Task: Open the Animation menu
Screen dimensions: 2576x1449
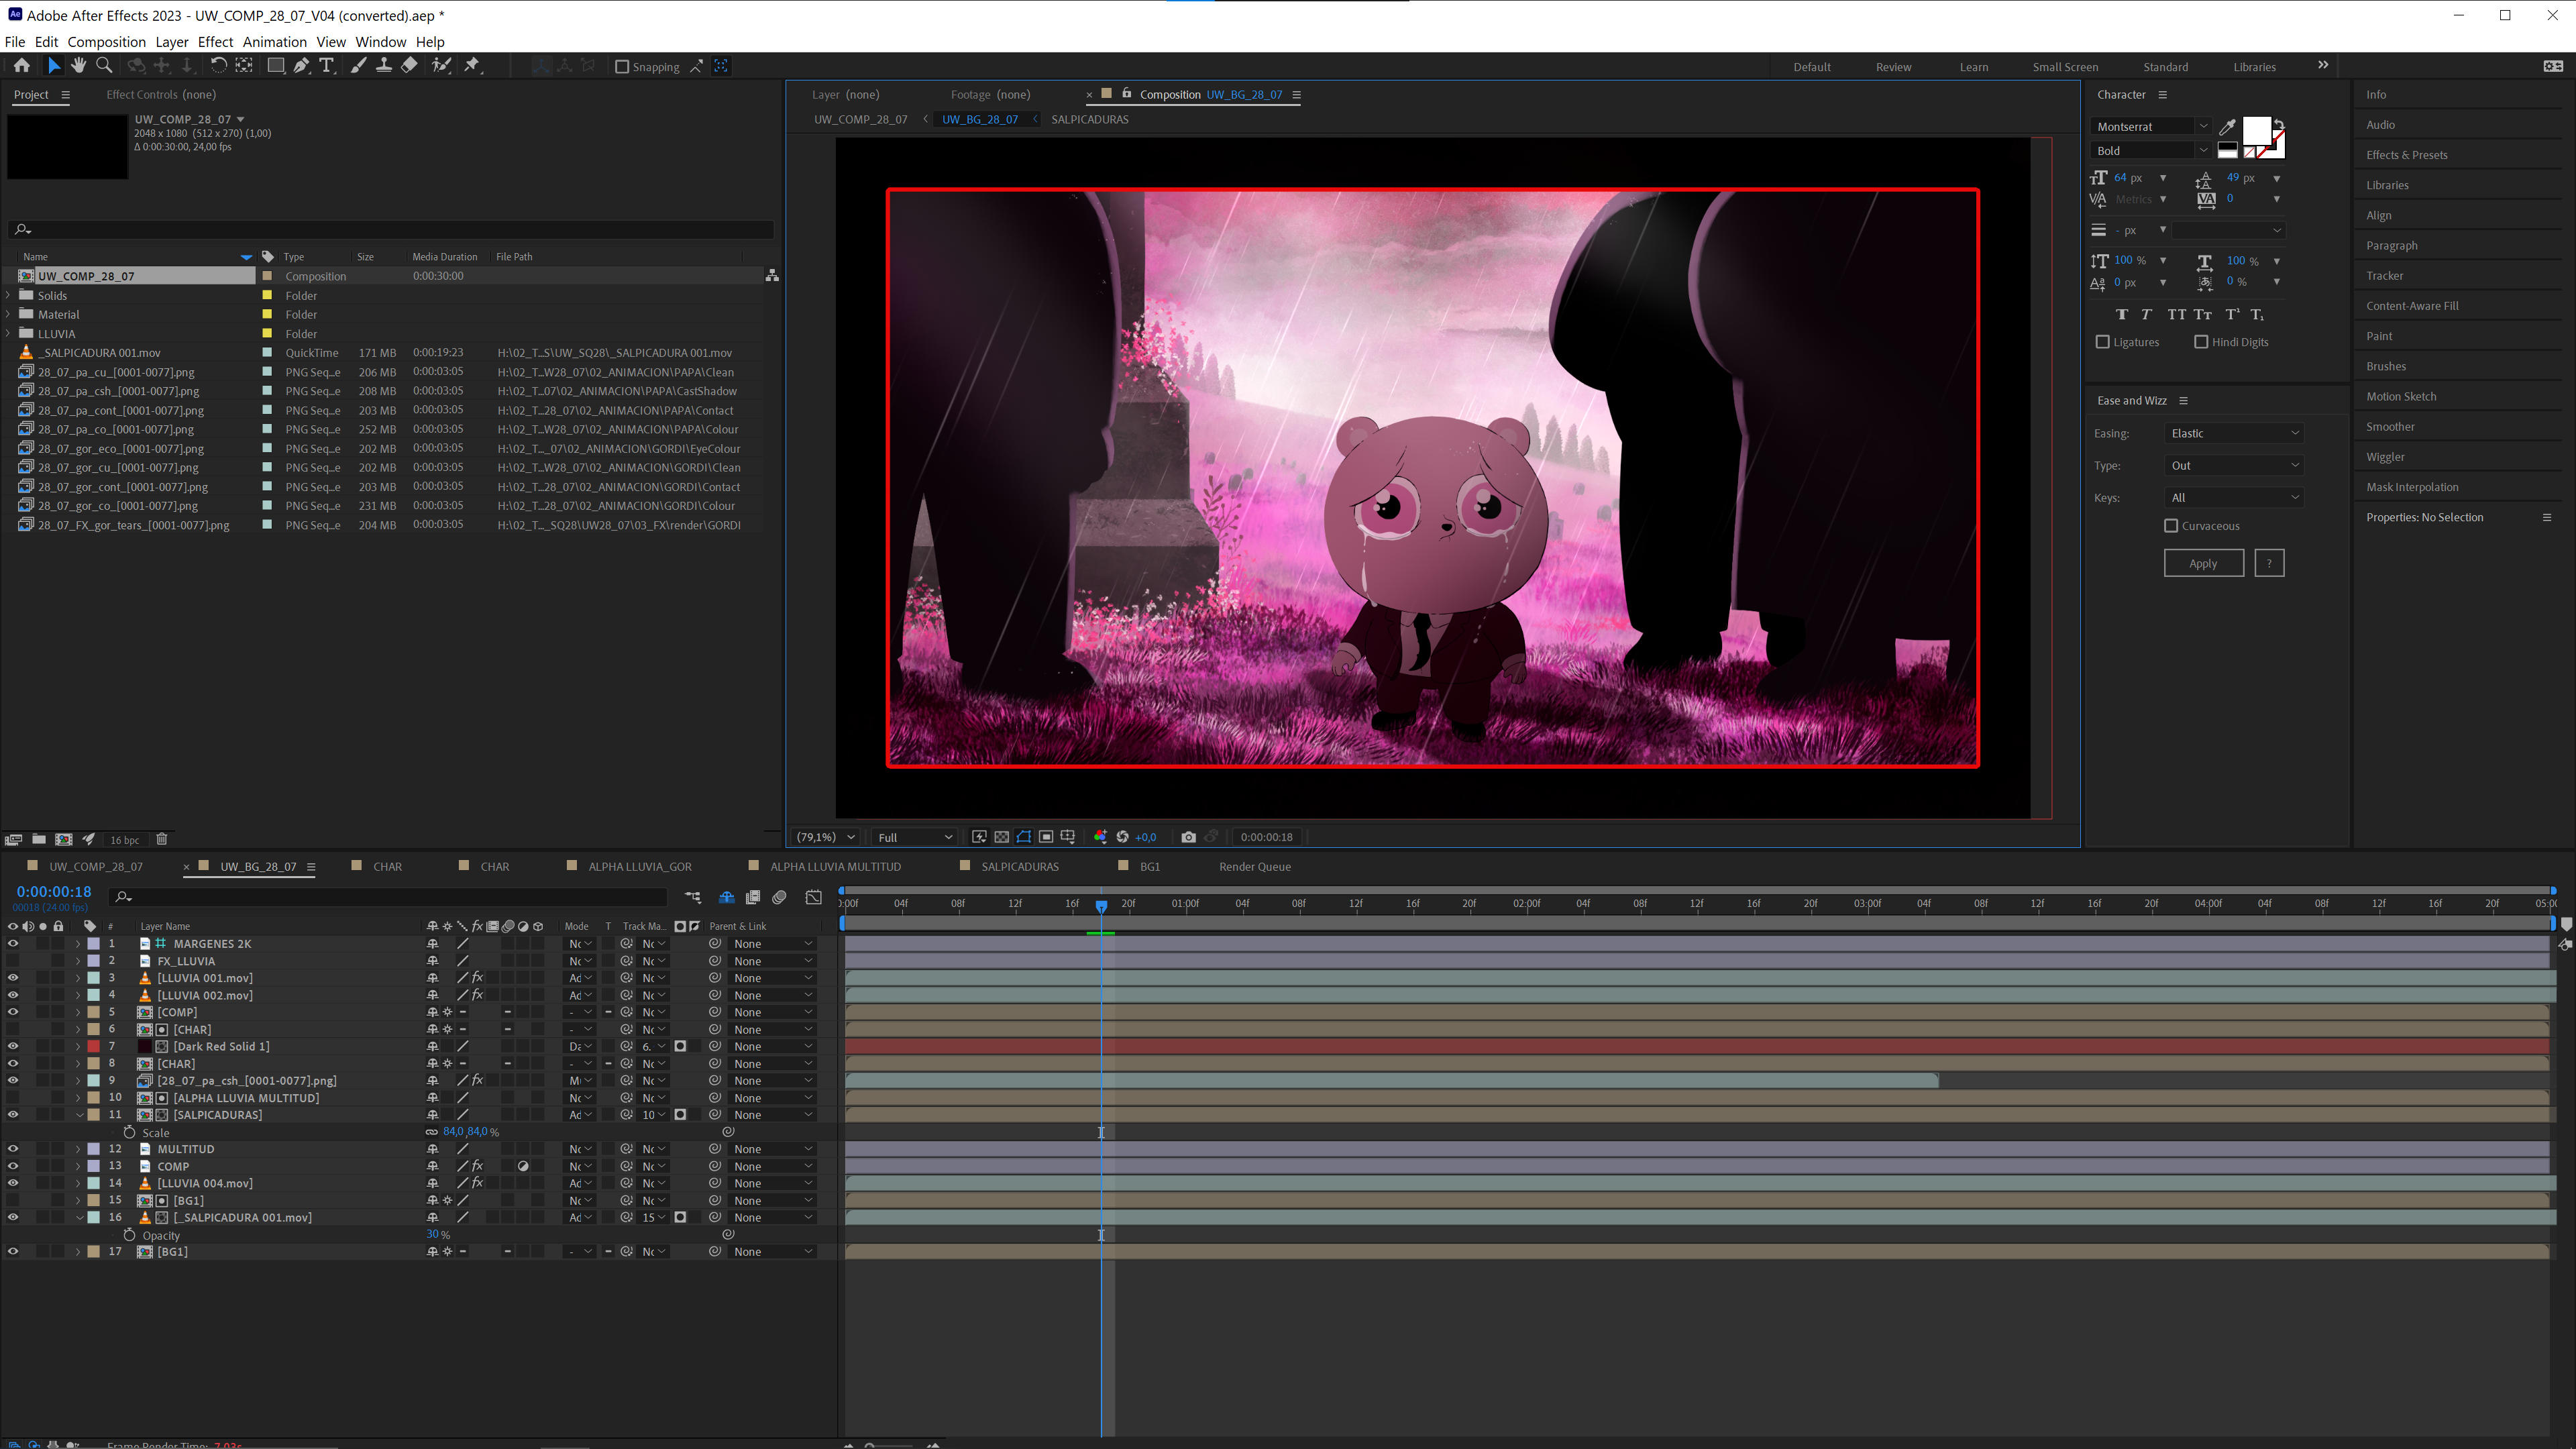Action: (274, 42)
